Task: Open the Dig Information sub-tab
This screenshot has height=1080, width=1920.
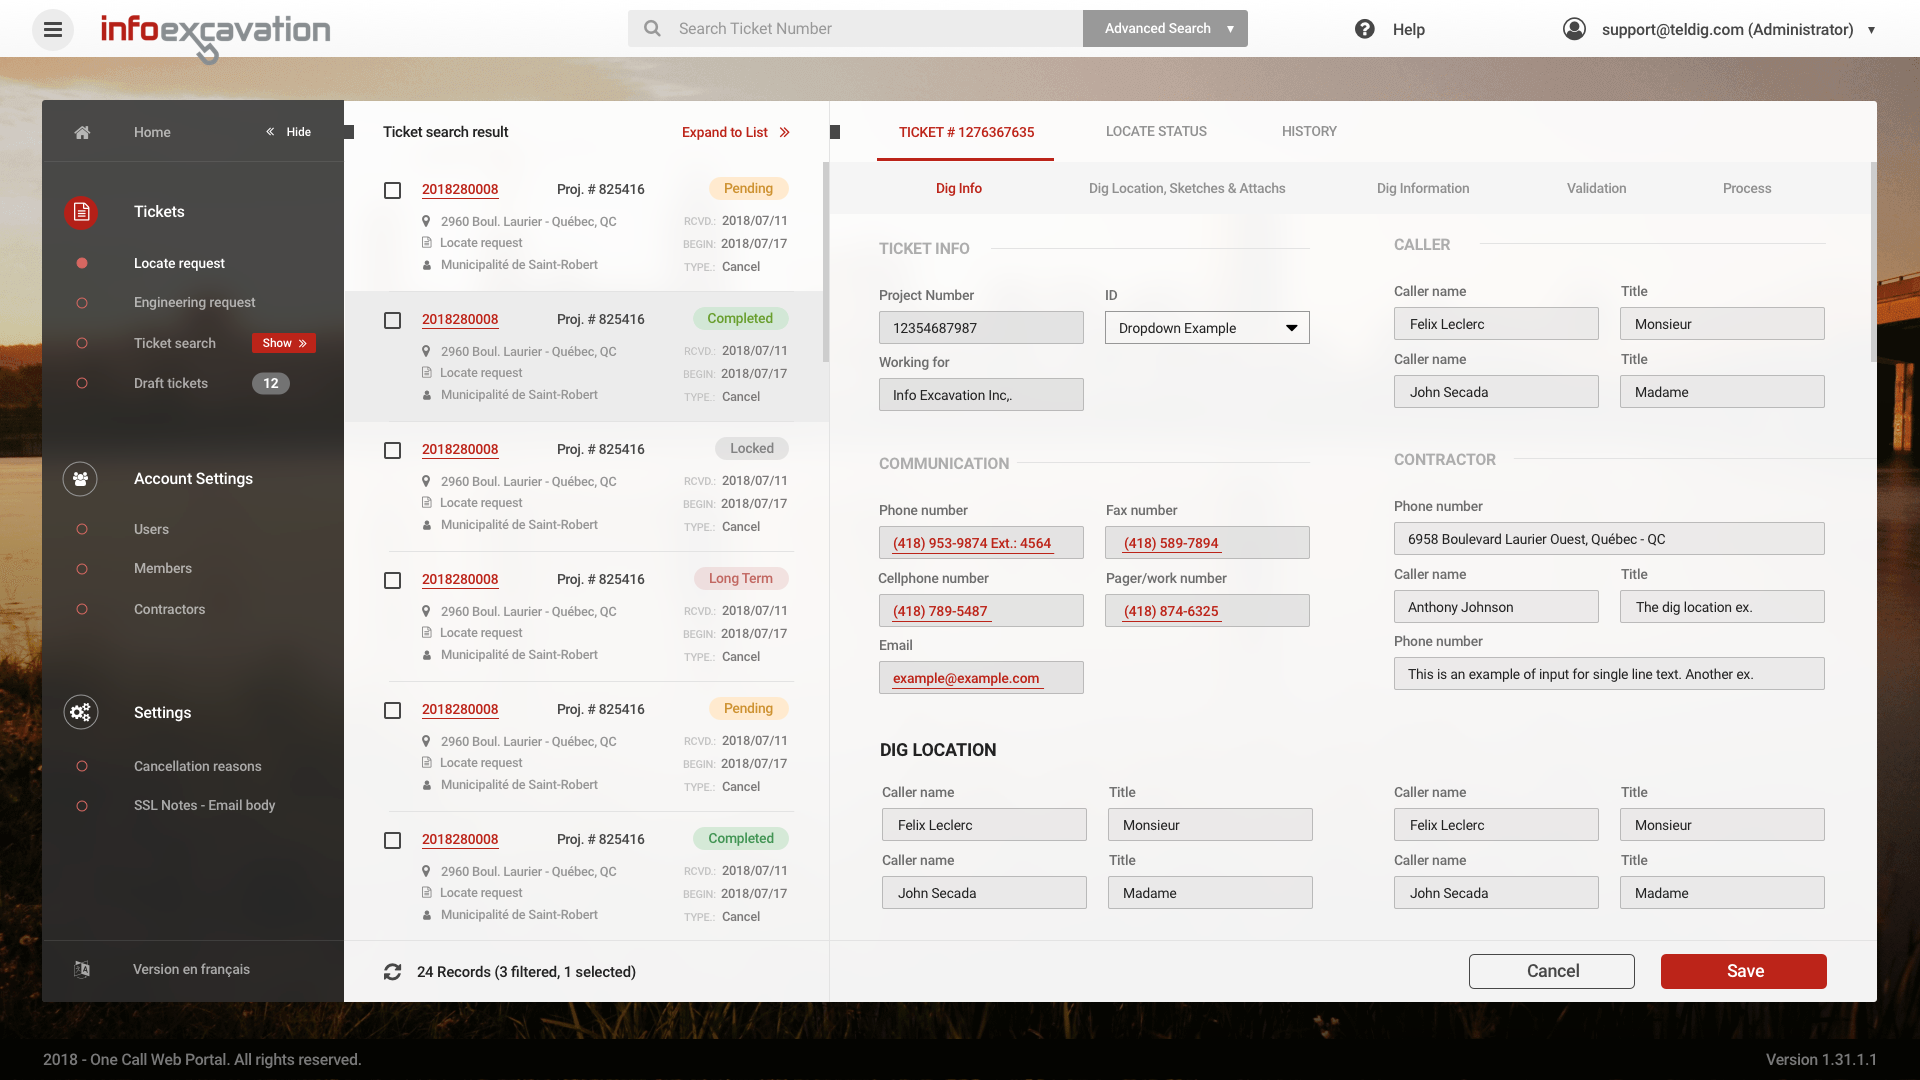Action: click(x=1422, y=188)
